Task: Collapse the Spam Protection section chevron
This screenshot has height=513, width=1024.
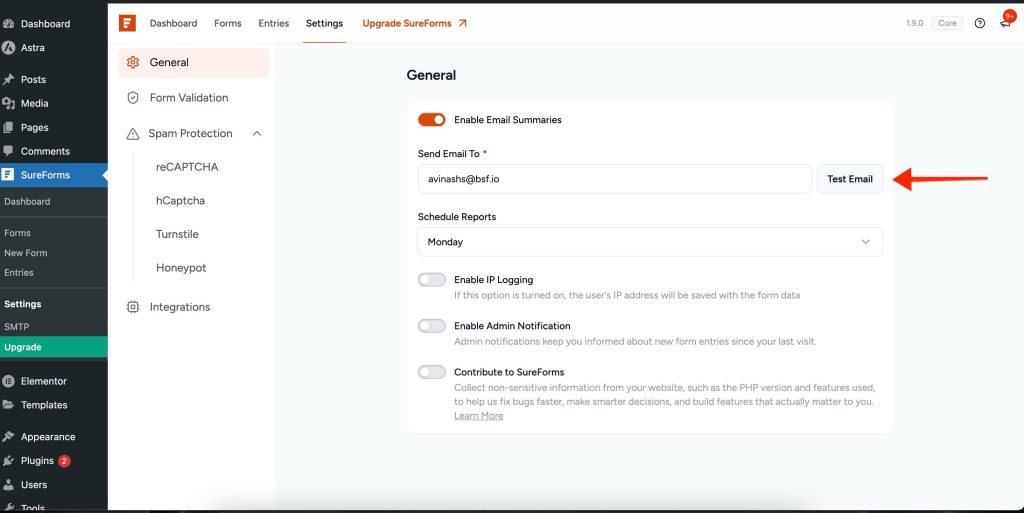Action: point(257,134)
